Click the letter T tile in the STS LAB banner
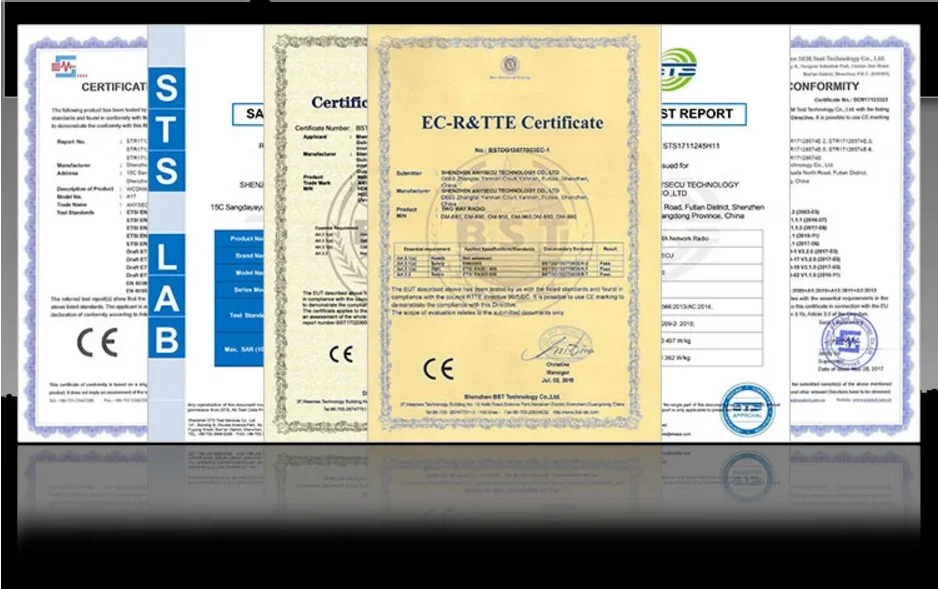 [x=166, y=129]
